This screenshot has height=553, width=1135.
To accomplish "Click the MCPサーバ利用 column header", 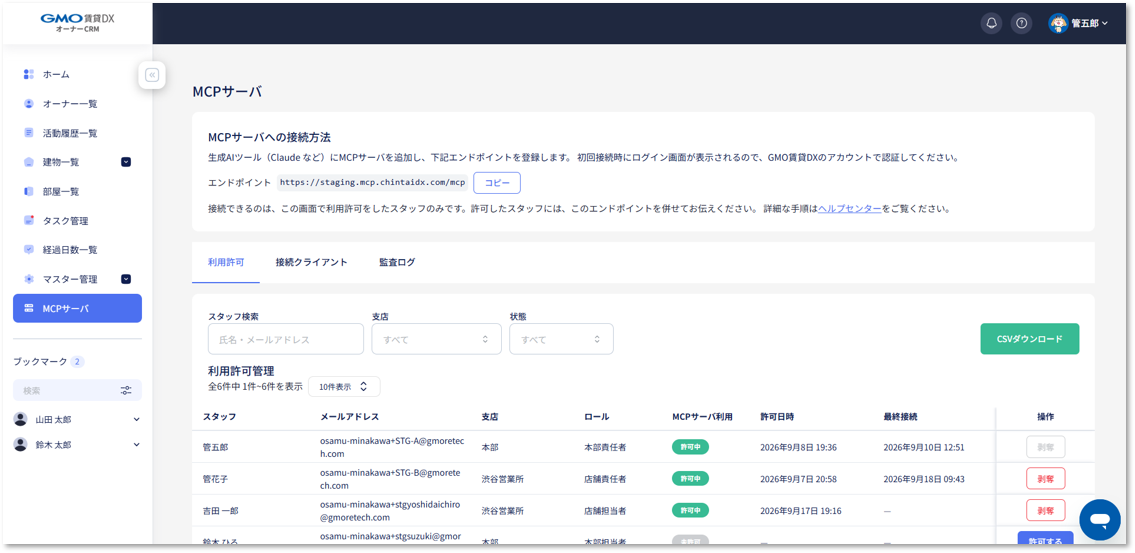I will click(x=702, y=417).
